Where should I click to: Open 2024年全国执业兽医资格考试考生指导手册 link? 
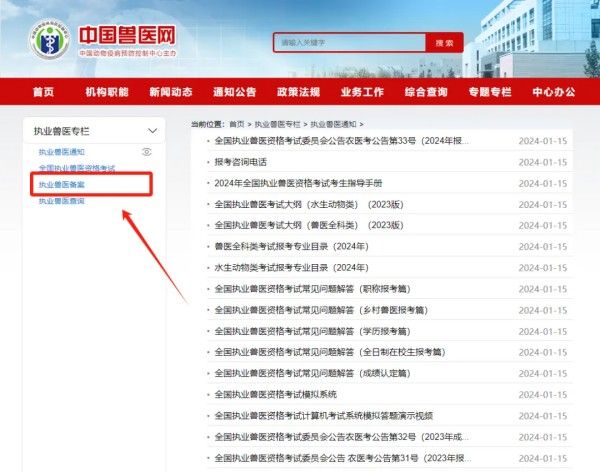[x=298, y=183]
